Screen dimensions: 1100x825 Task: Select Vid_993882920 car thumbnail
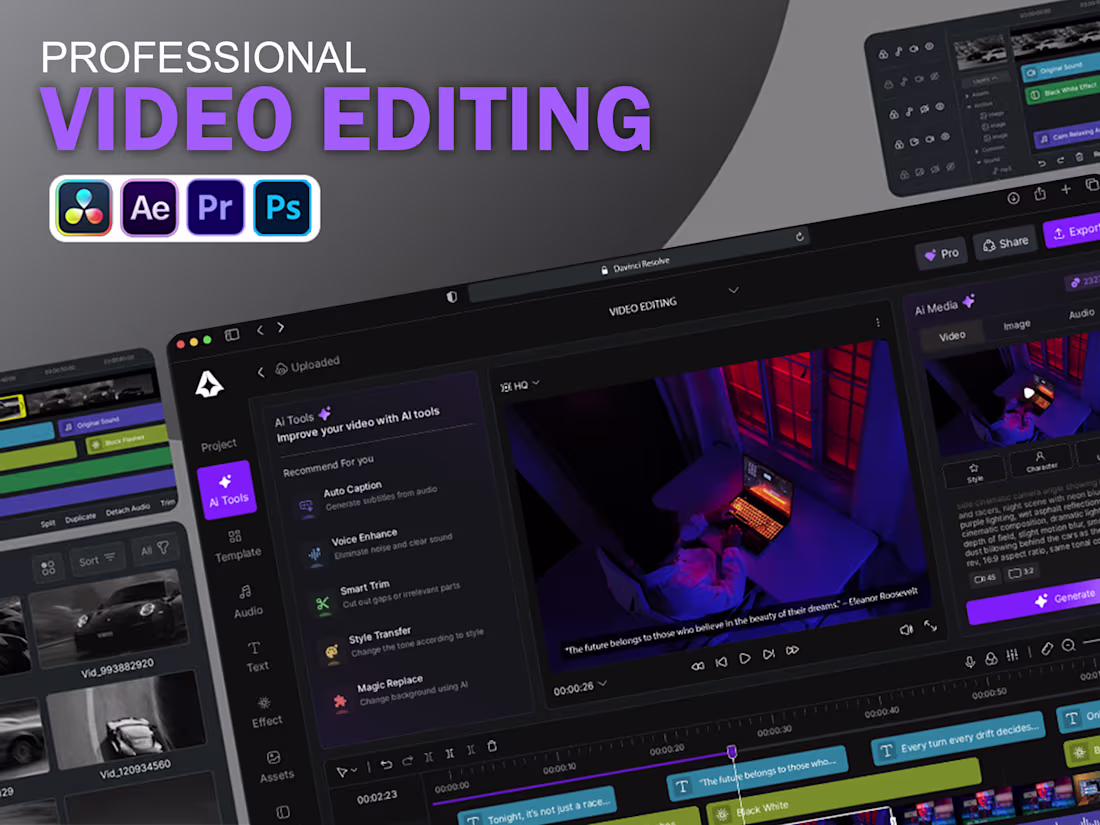[x=109, y=619]
